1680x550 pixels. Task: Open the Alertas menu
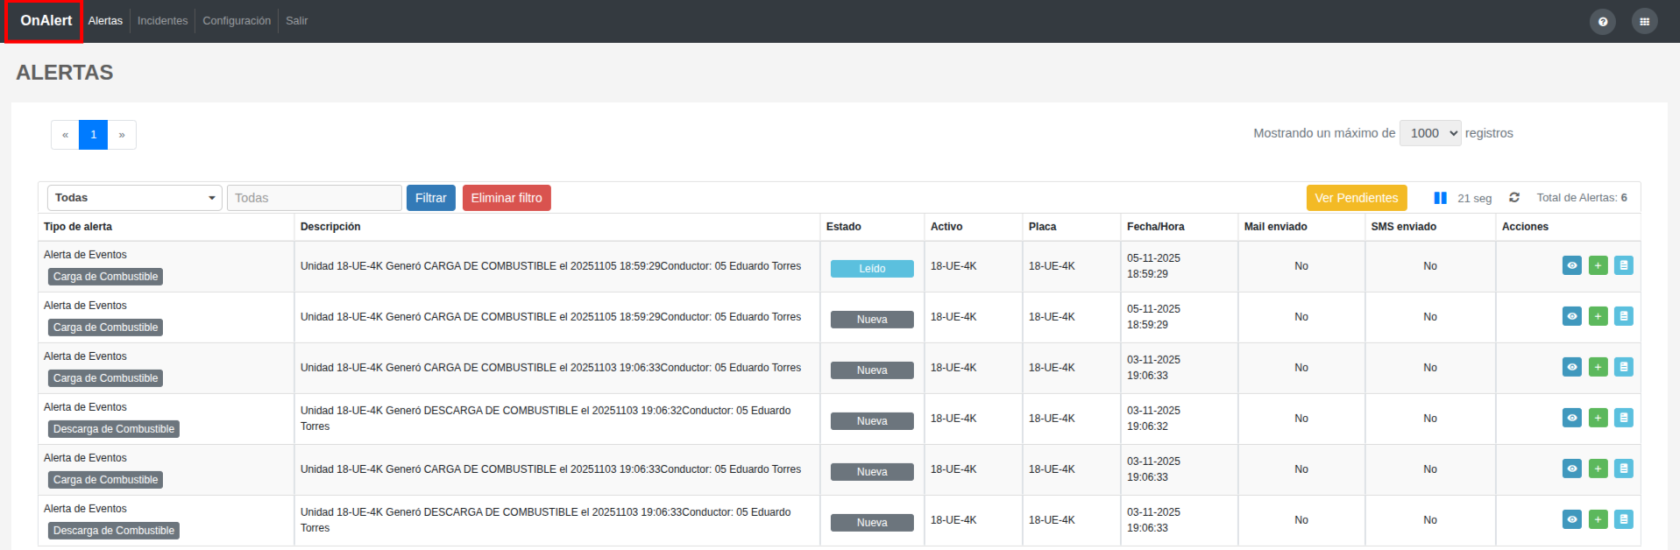[105, 21]
